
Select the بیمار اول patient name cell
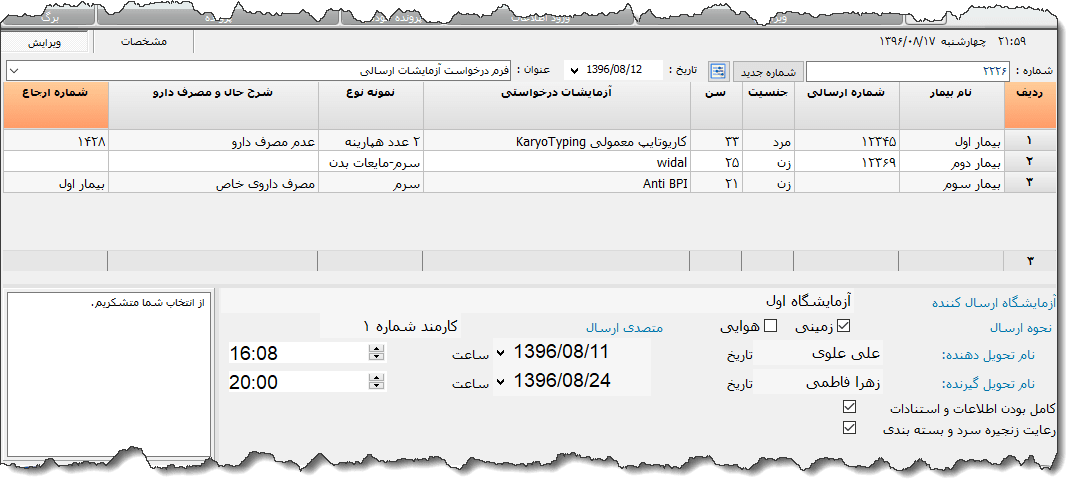coord(952,141)
